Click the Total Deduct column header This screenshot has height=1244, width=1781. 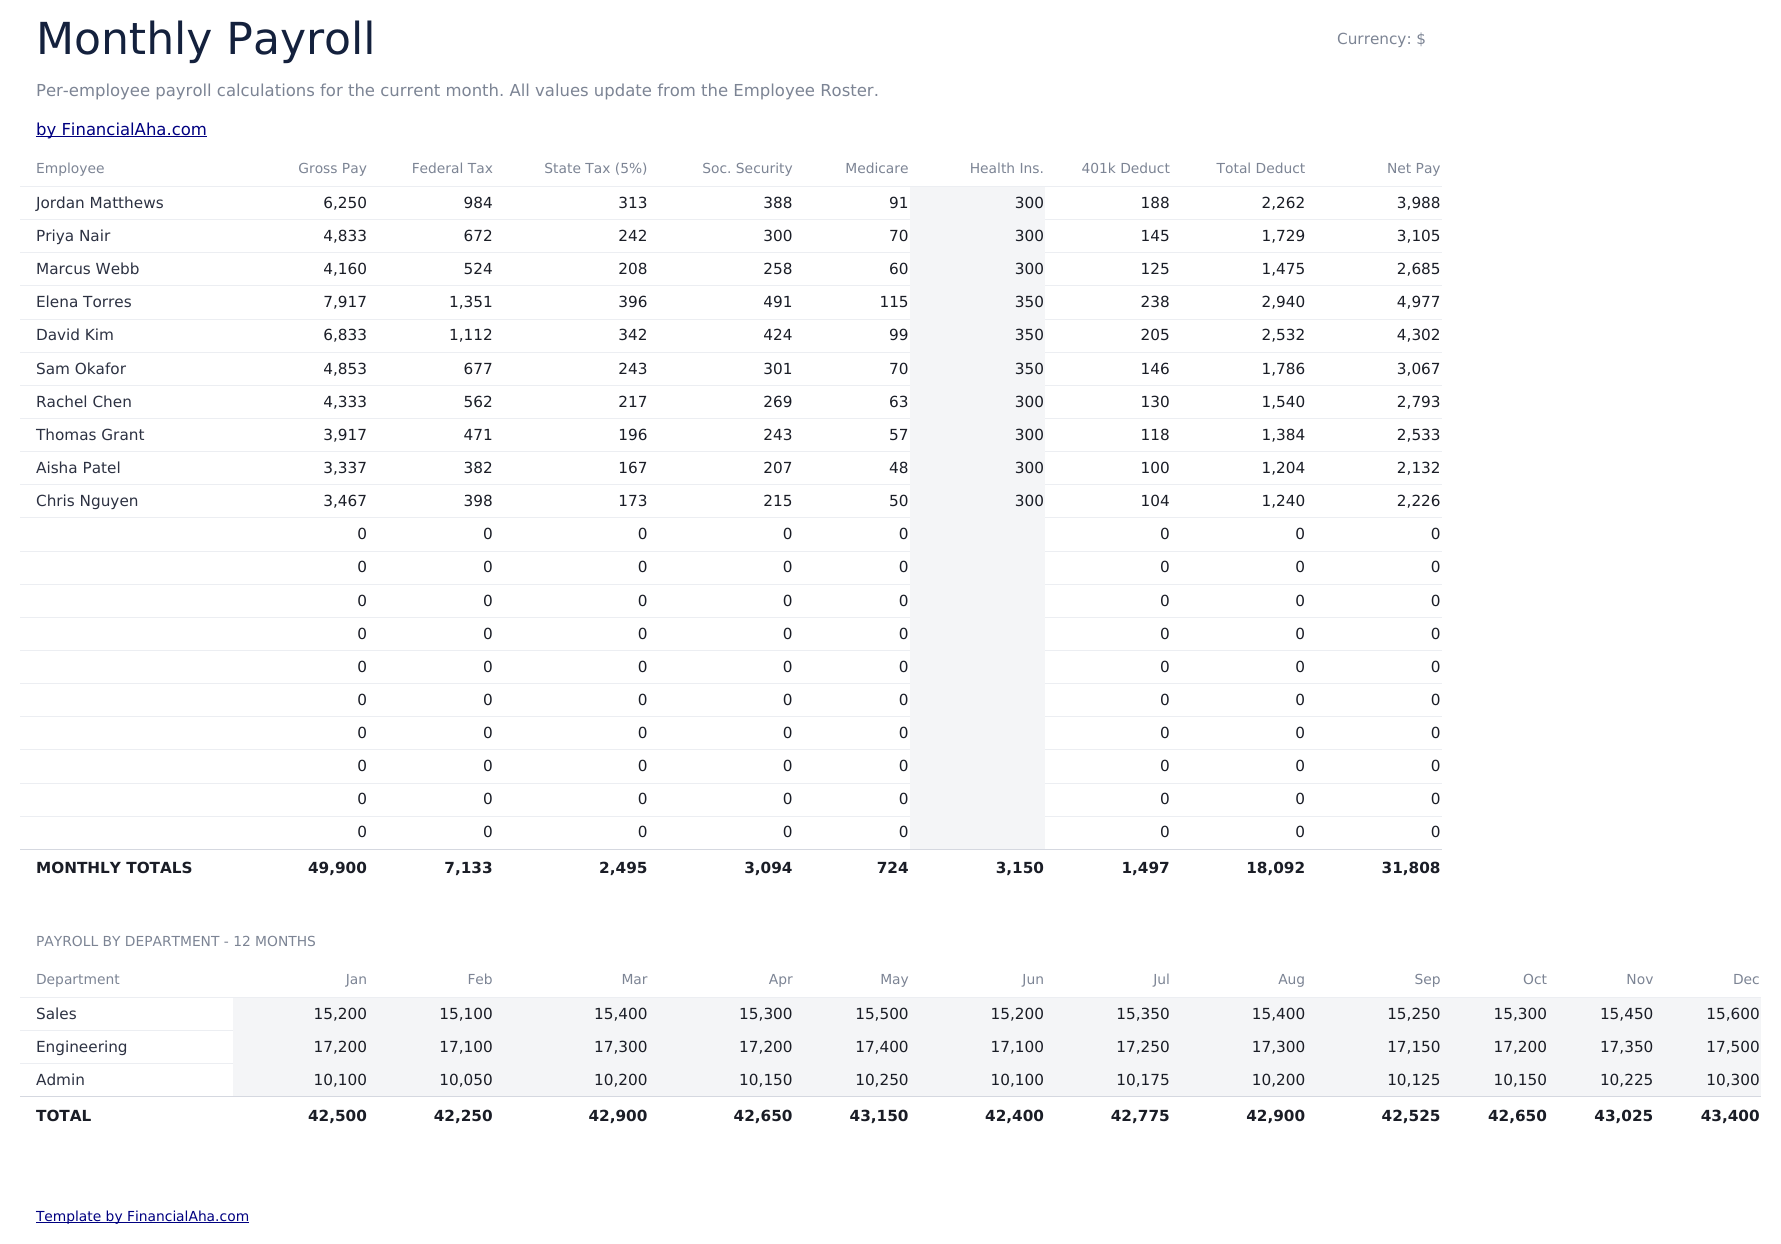click(x=1260, y=168)
